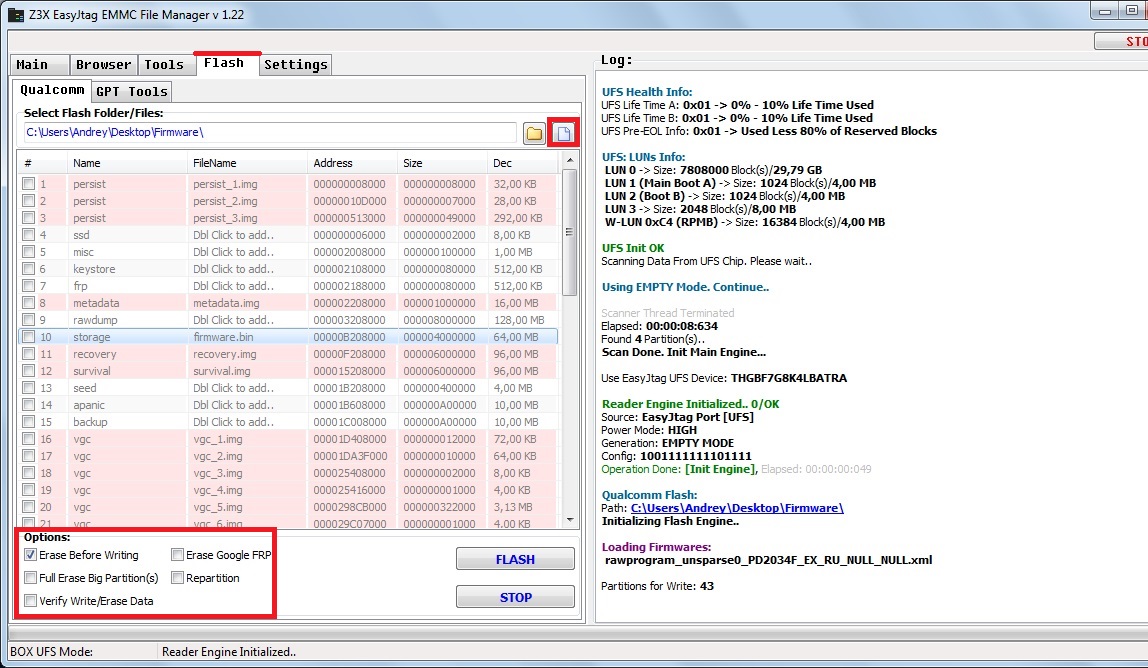Switch to the Main tab
1148x668 pixels.
33,65
